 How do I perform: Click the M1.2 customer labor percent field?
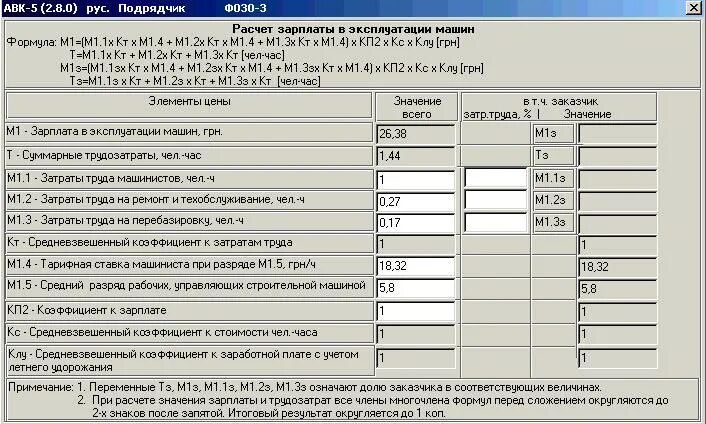495,200
